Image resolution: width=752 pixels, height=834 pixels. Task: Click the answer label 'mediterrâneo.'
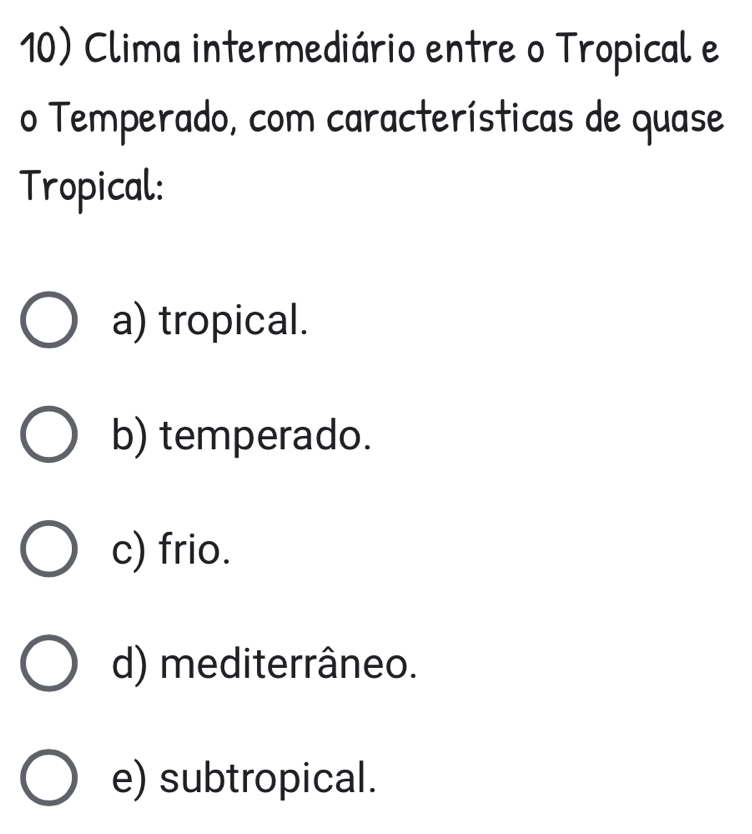coord(287,663)
